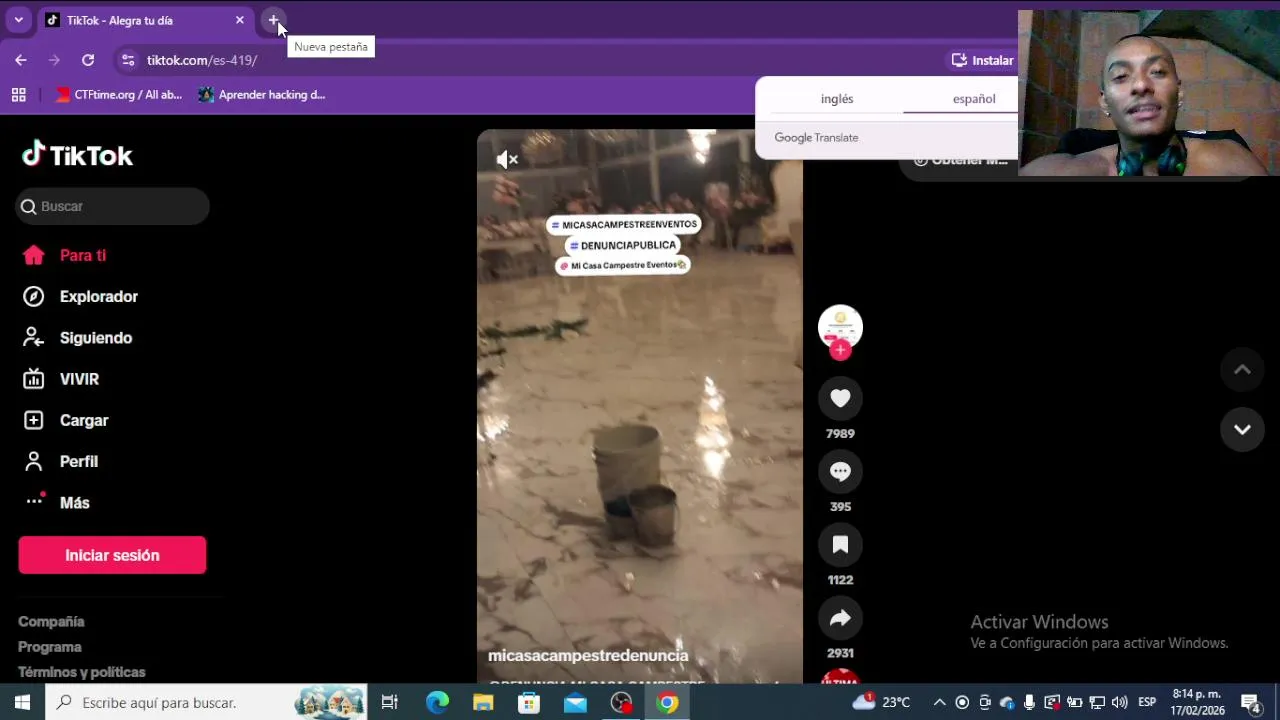Switch to Chrome on the taskbar
This screenshot has width=1280, height=720.
667,702
